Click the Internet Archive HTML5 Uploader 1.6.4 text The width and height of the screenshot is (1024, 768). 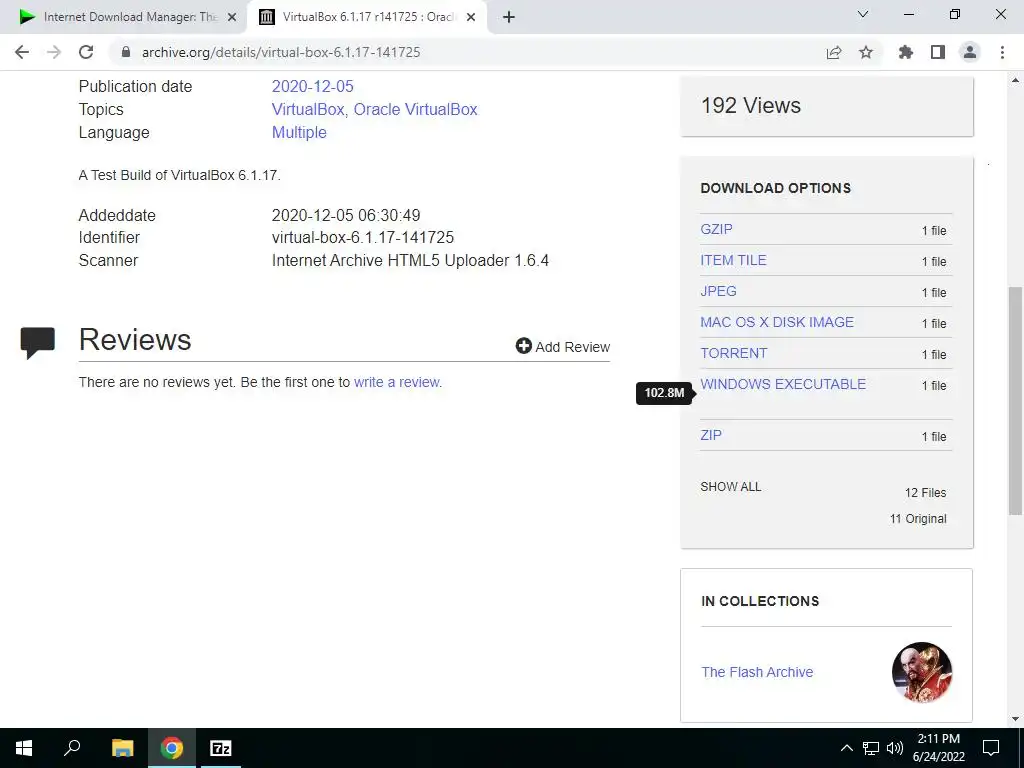coord(410,260)
